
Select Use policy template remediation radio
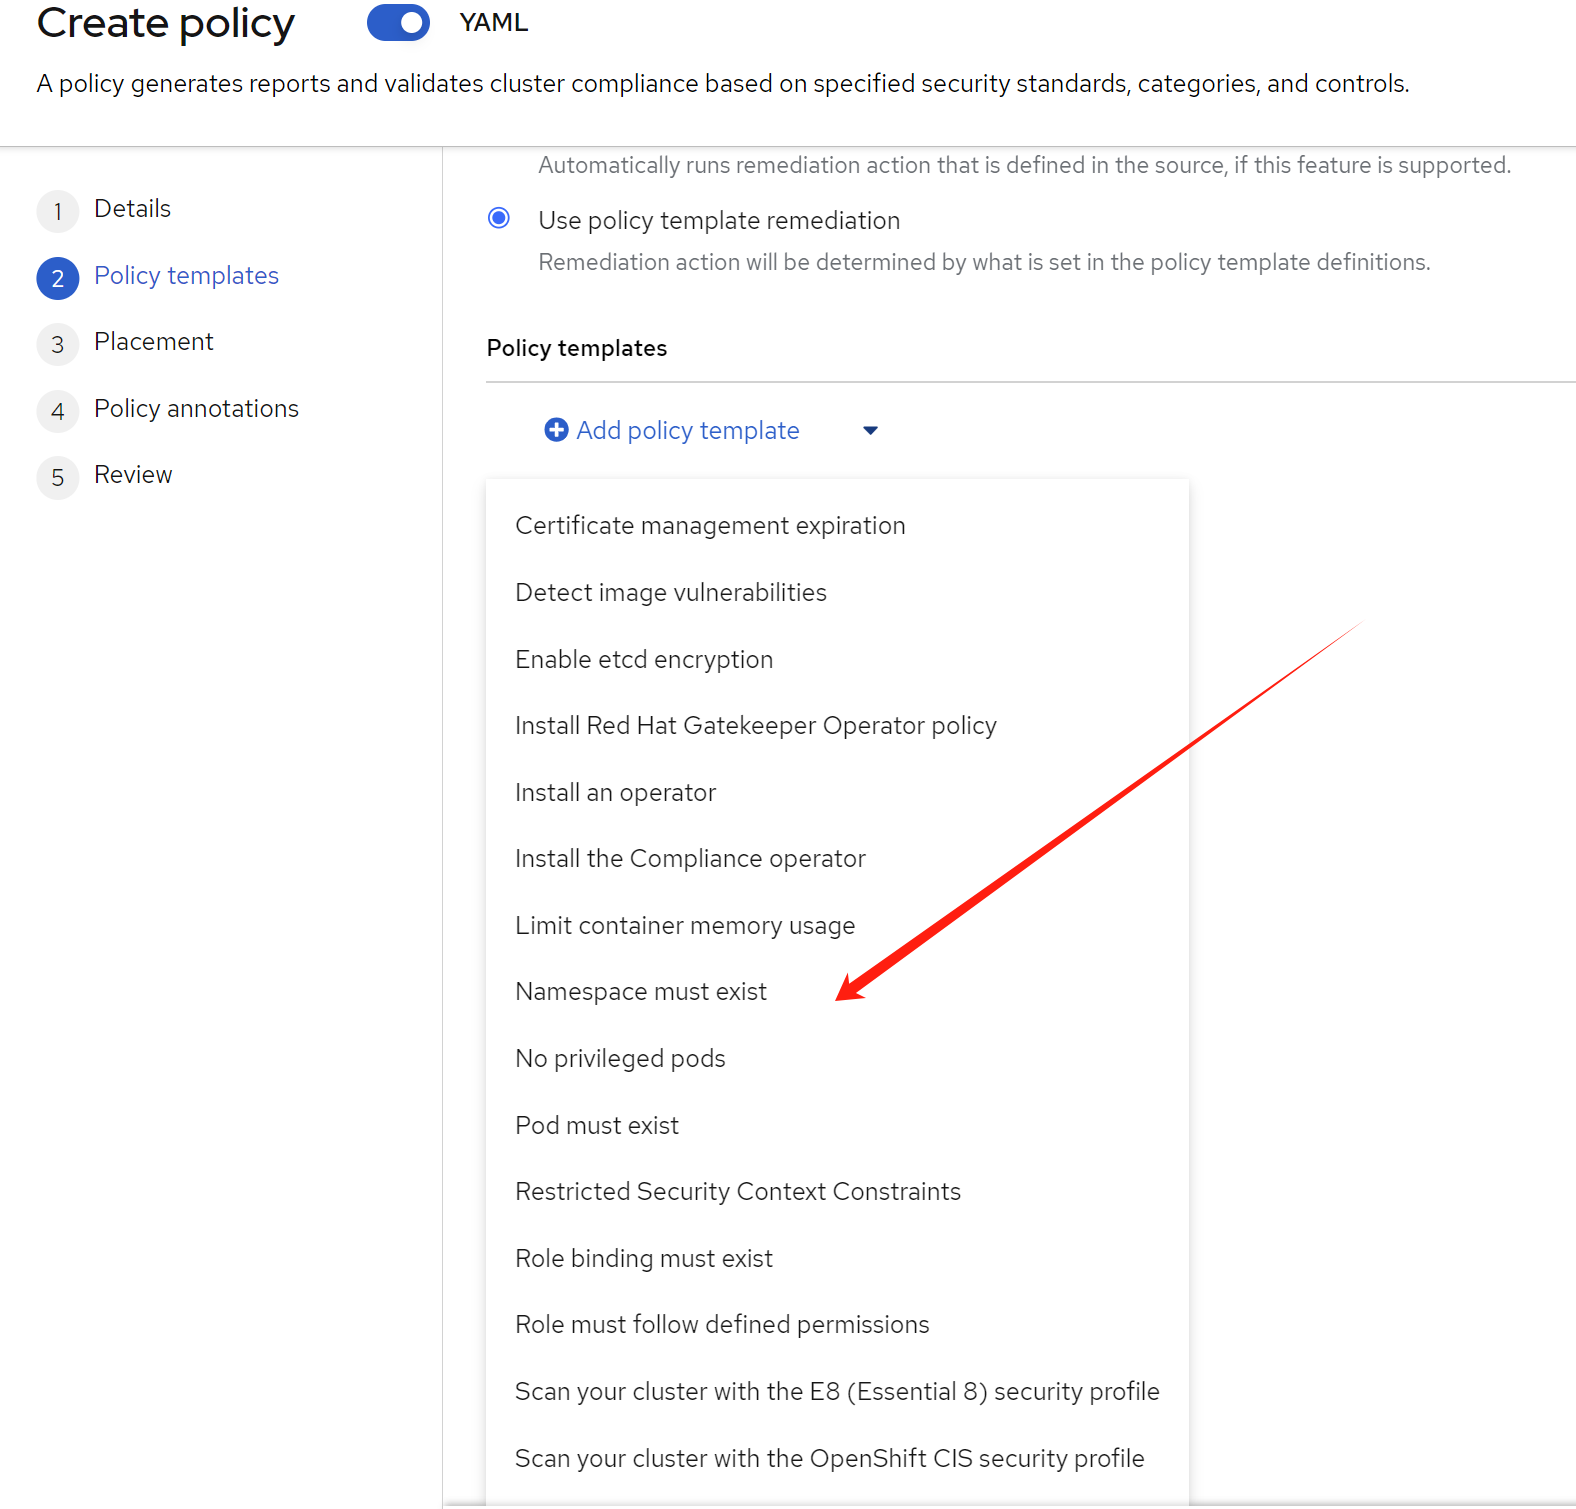499,218
